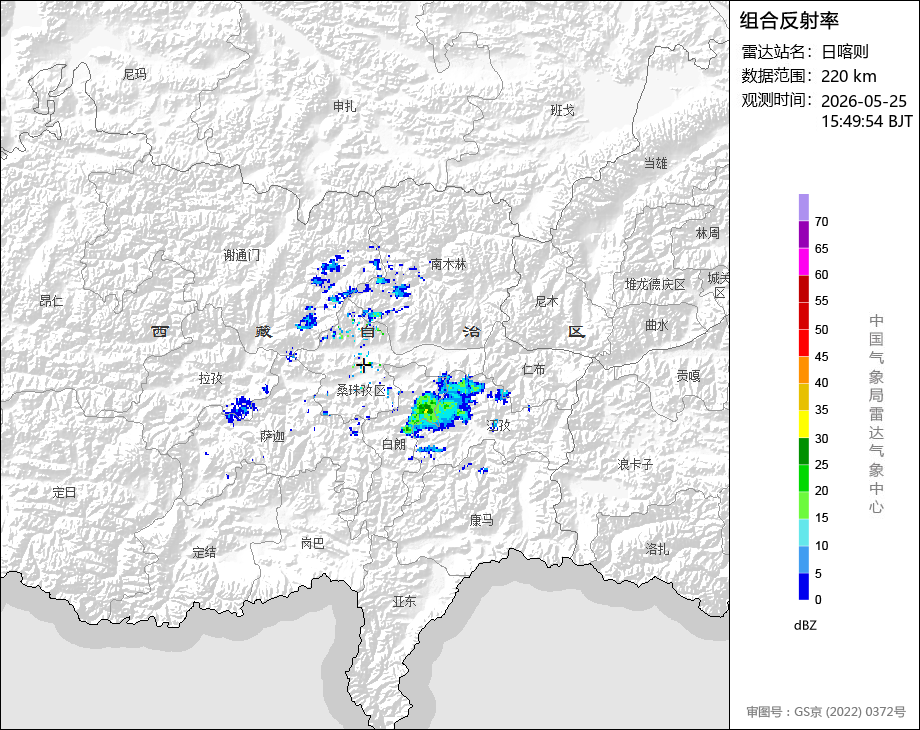This screenshot has height=730, width=920.
Task: Click the 江孜 map label
Action: pyautogui.click(x=499, y=425)
